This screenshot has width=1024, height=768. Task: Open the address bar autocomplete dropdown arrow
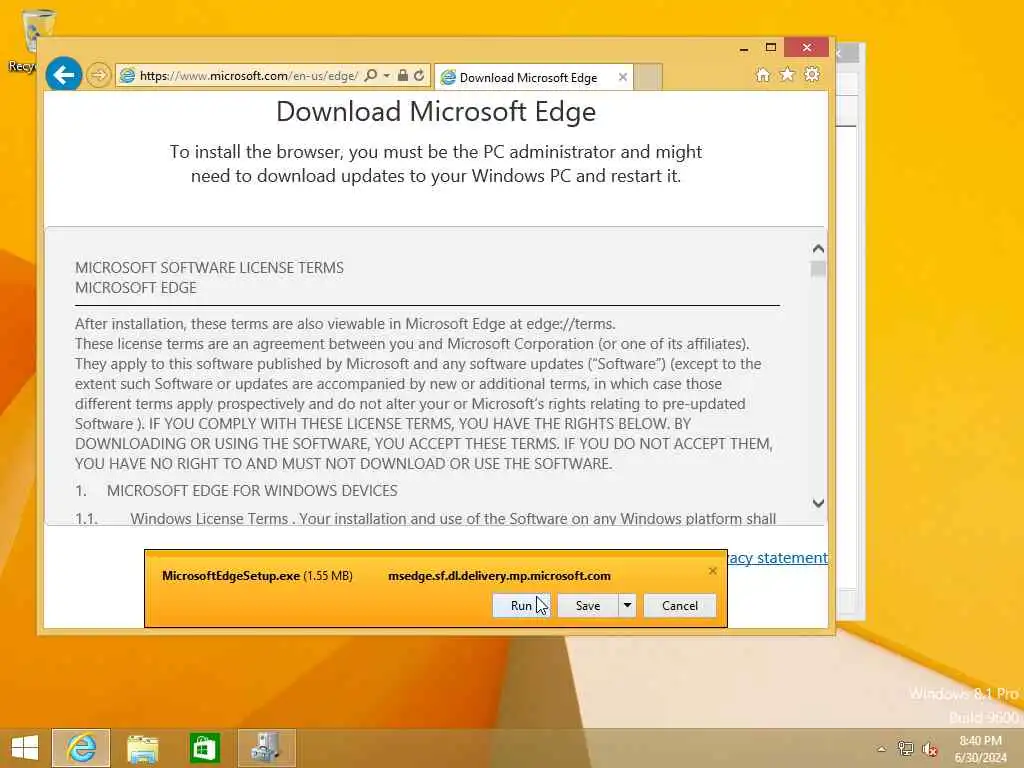point(387,76)
